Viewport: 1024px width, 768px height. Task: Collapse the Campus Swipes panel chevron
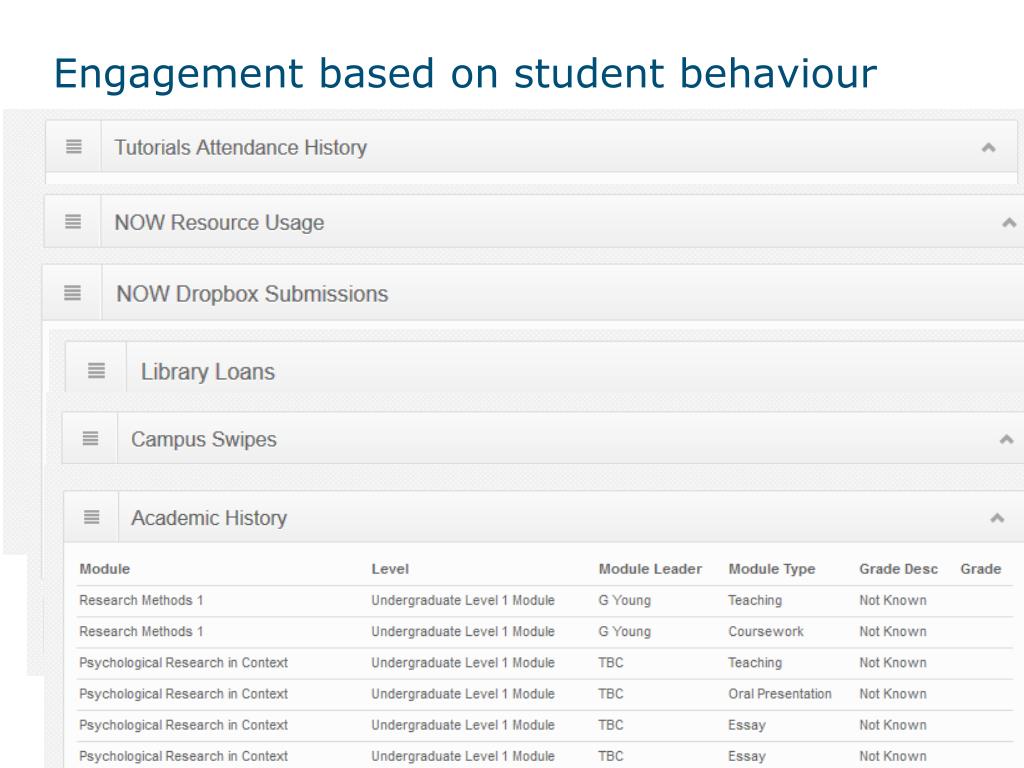pos(1007,440)
